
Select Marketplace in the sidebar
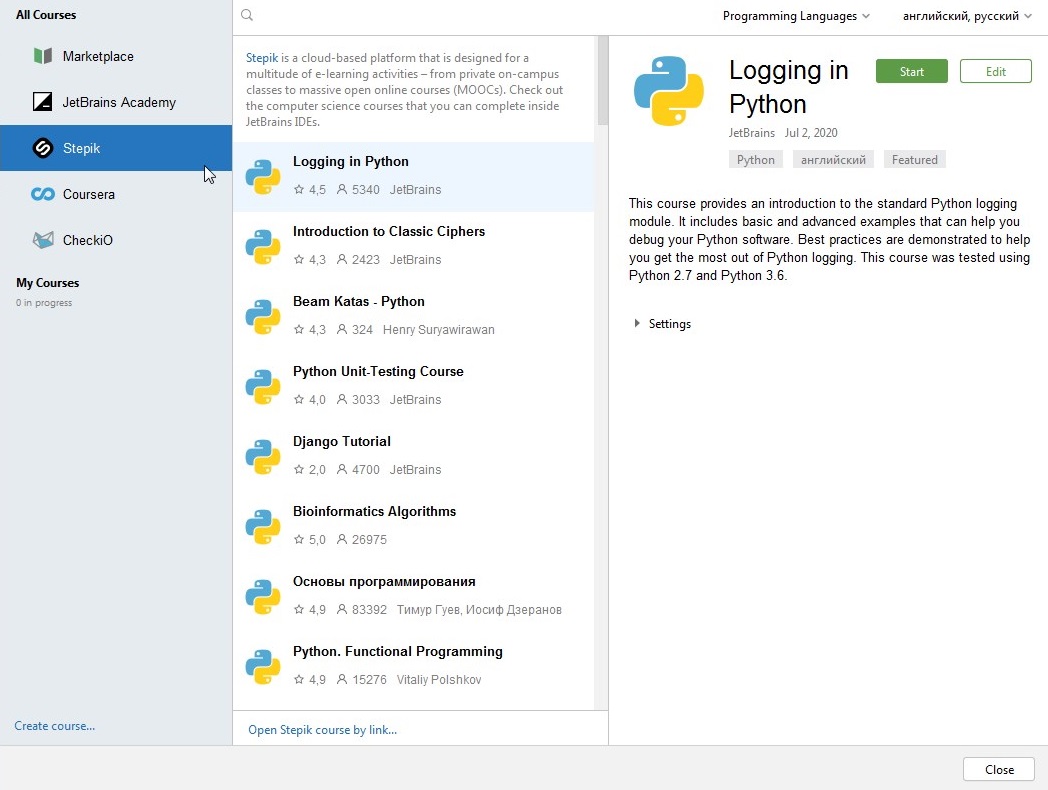[116, 56]
